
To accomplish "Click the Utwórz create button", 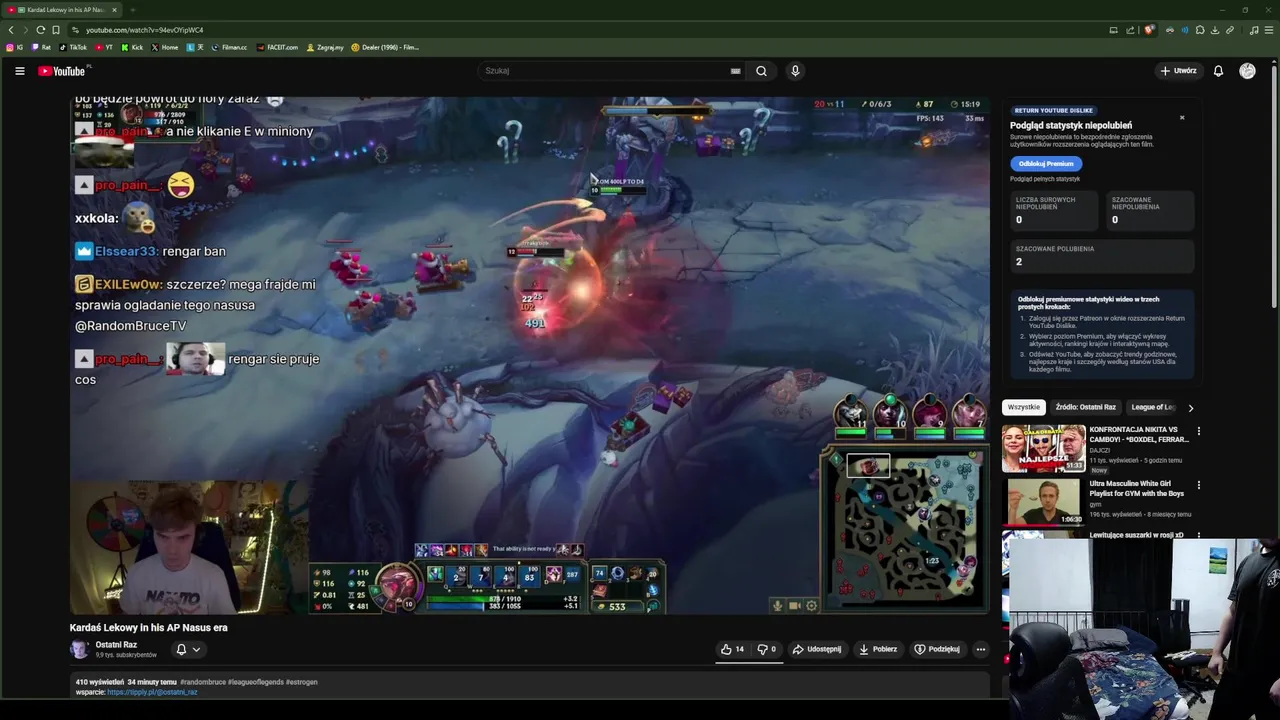I will click(1178, 71).
